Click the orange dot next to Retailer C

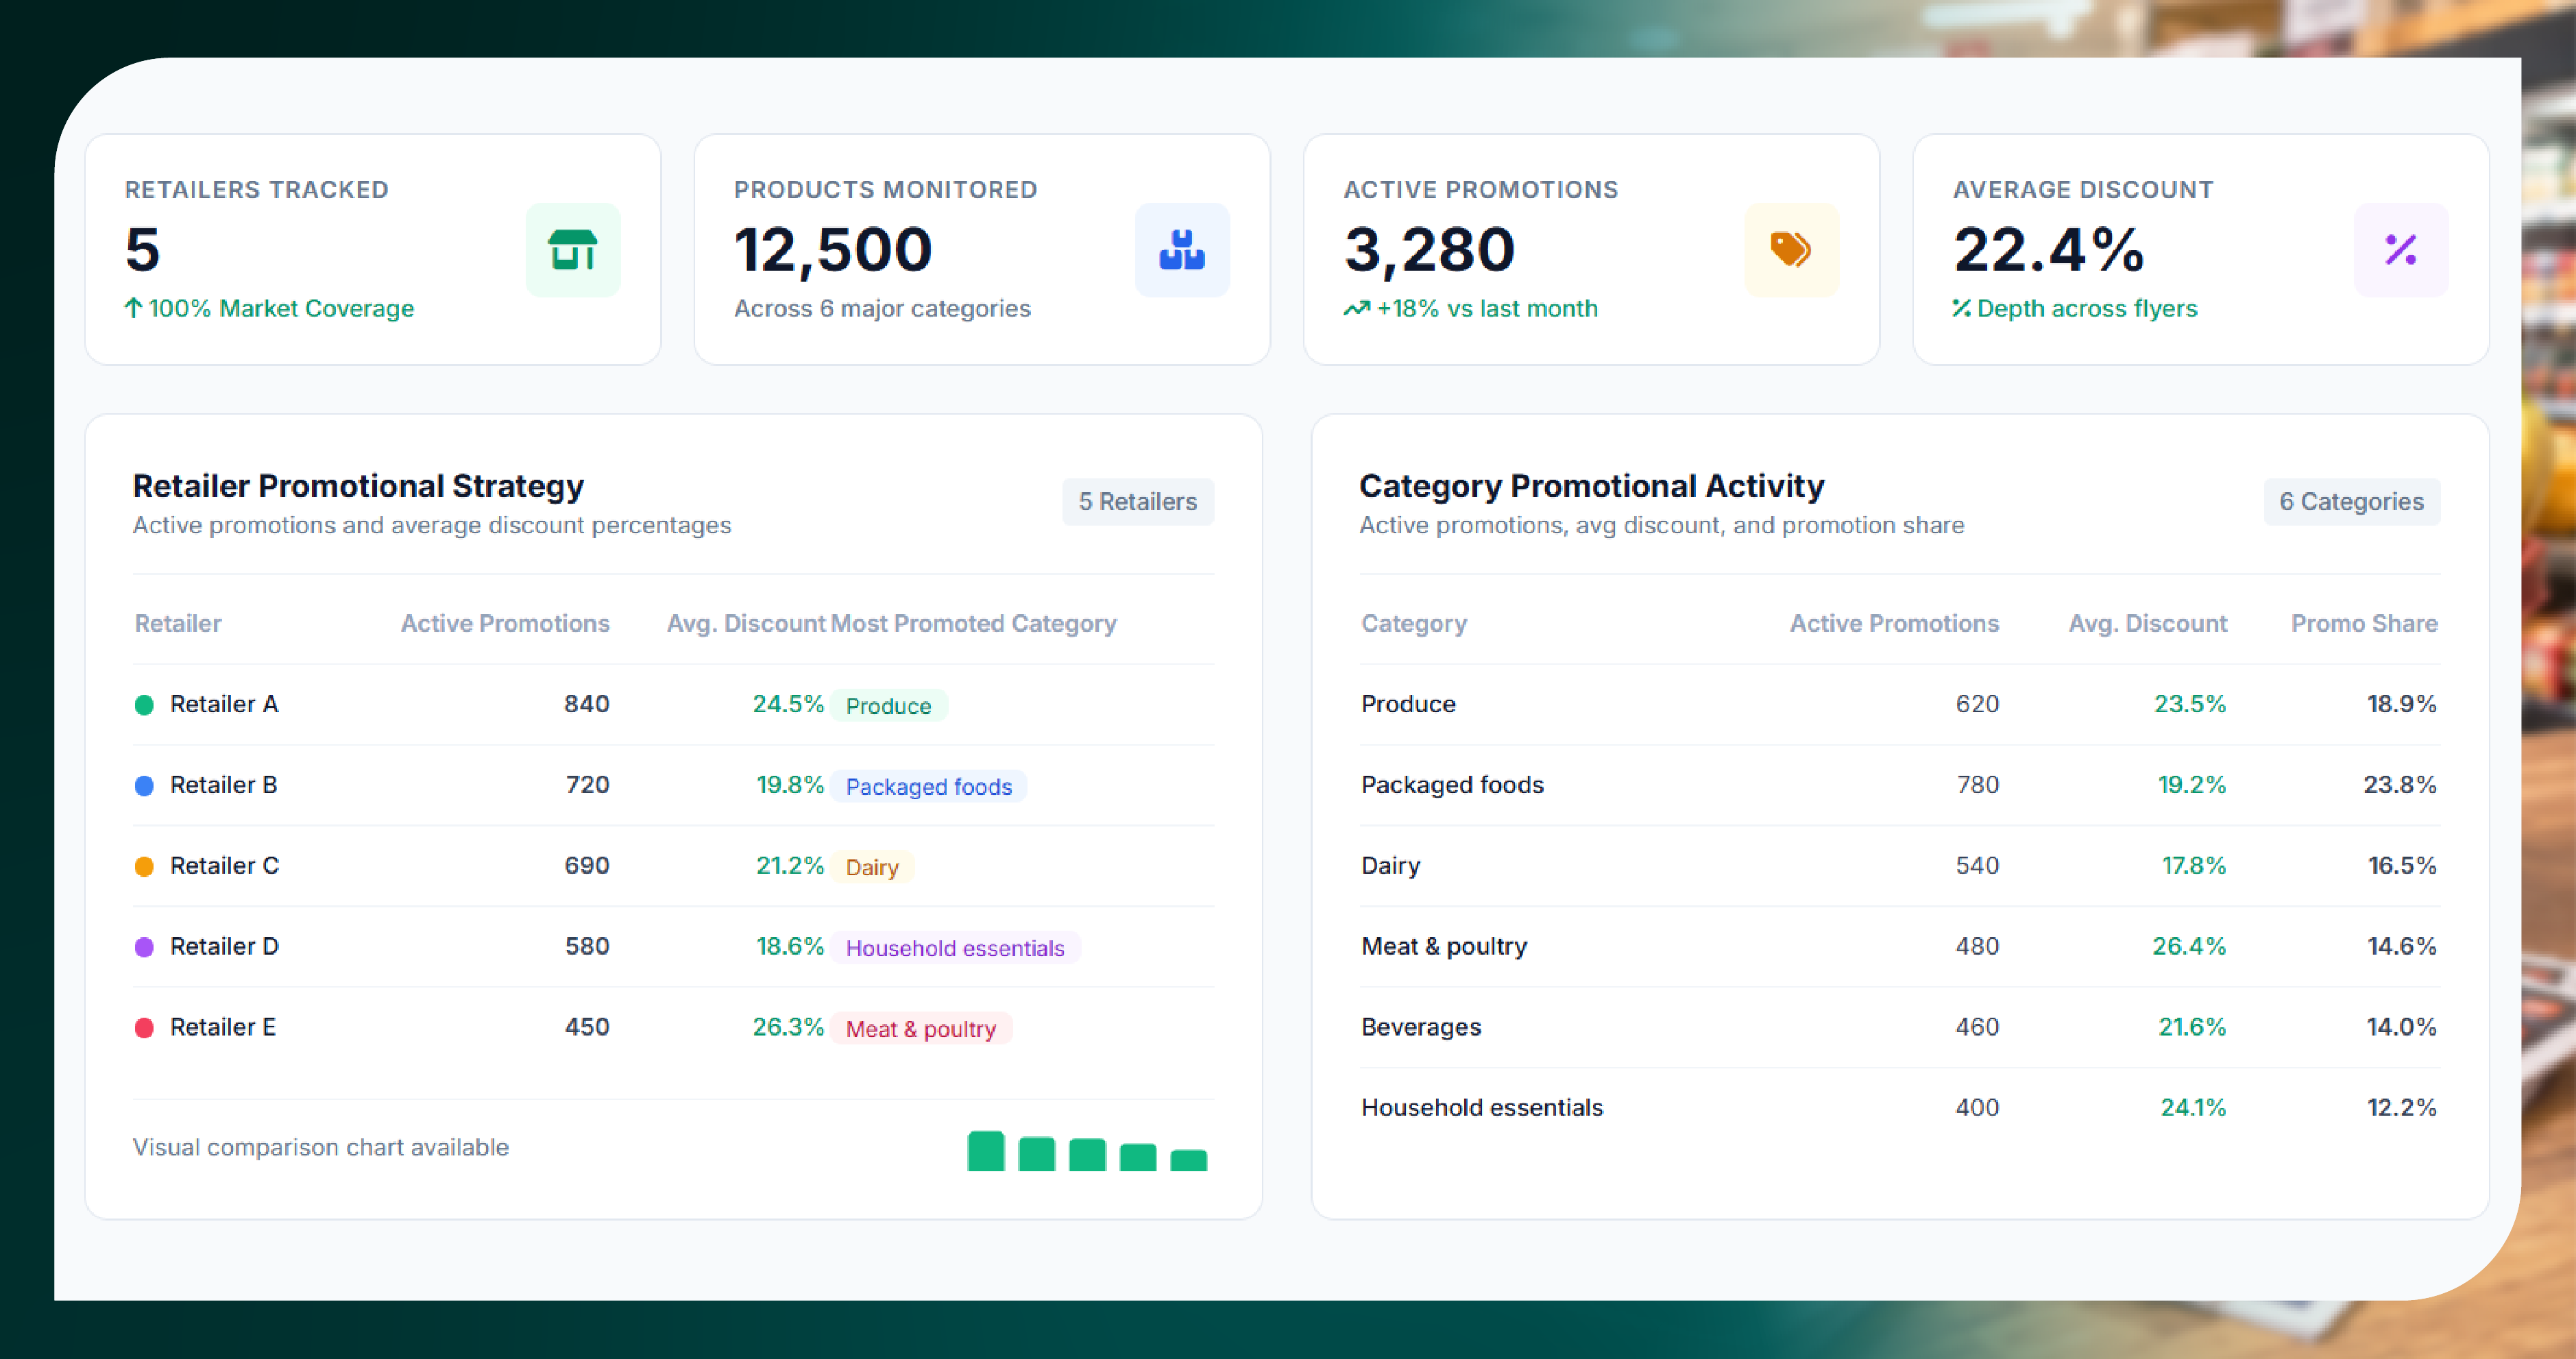pyautogui.click(x=144, y=867)
